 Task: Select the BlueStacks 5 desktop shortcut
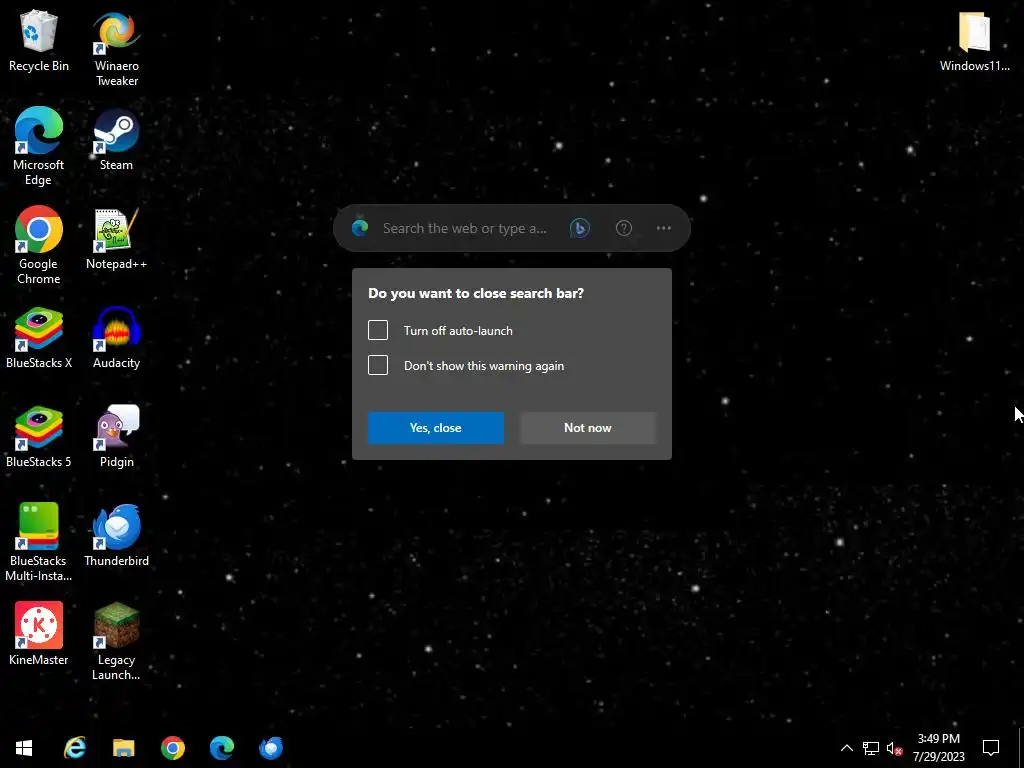point(39,437)
